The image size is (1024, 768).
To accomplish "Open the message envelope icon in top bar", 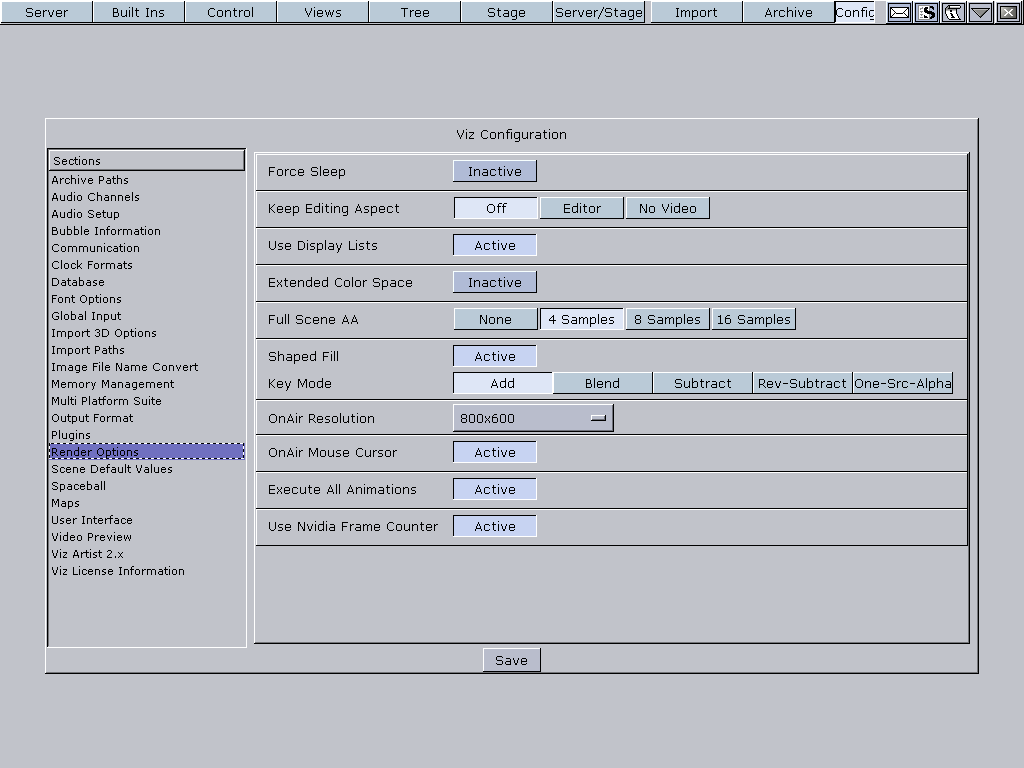I will [898, 12].
